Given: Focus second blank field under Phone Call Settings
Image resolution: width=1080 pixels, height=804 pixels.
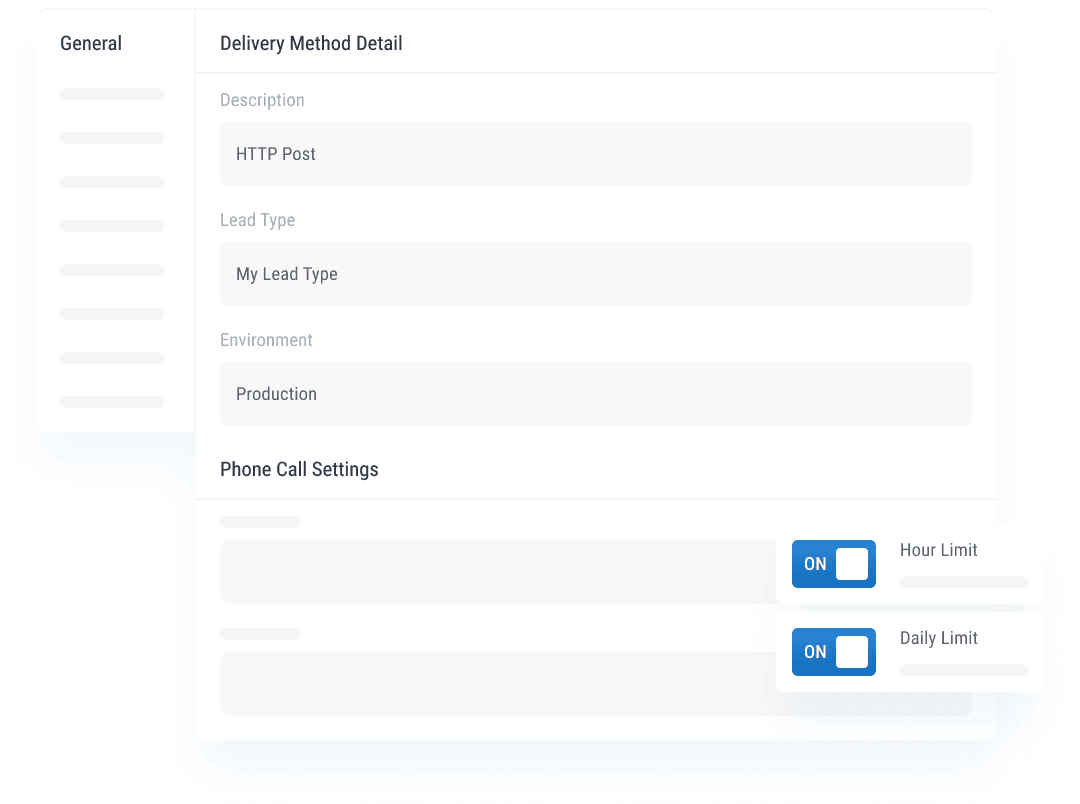Looking at the screenshot, I should [495, 684].
